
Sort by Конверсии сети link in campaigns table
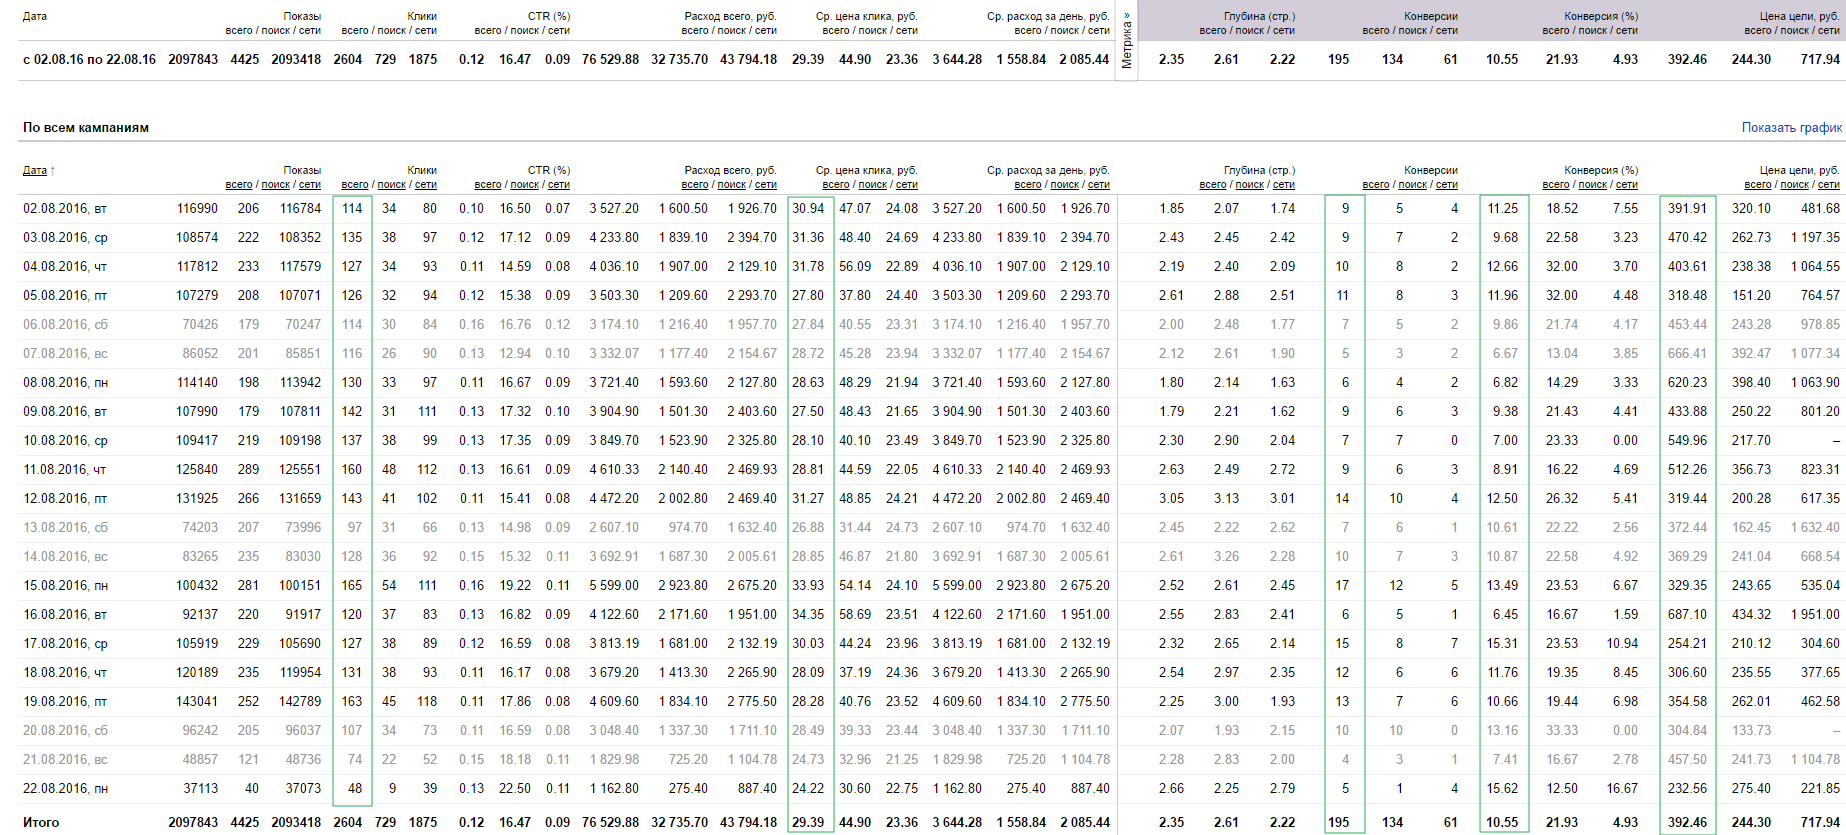pos(1447,185)
